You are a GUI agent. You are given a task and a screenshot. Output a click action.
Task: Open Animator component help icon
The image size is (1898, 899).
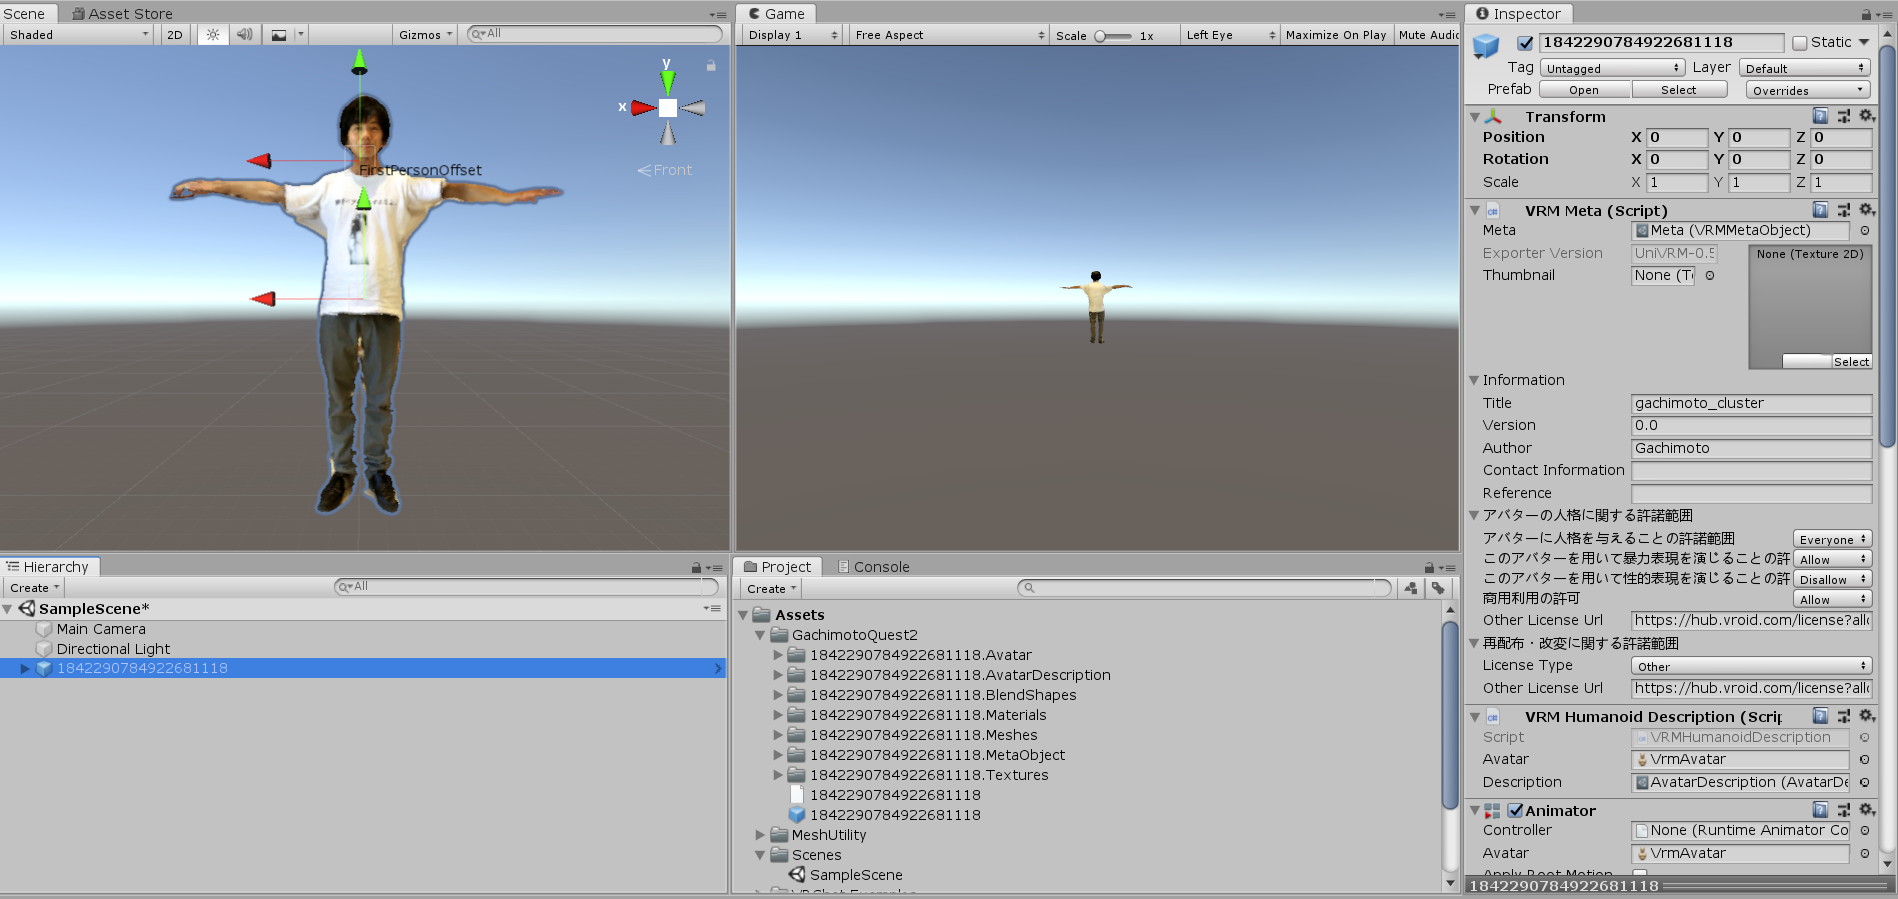(x=1820, y=810)
